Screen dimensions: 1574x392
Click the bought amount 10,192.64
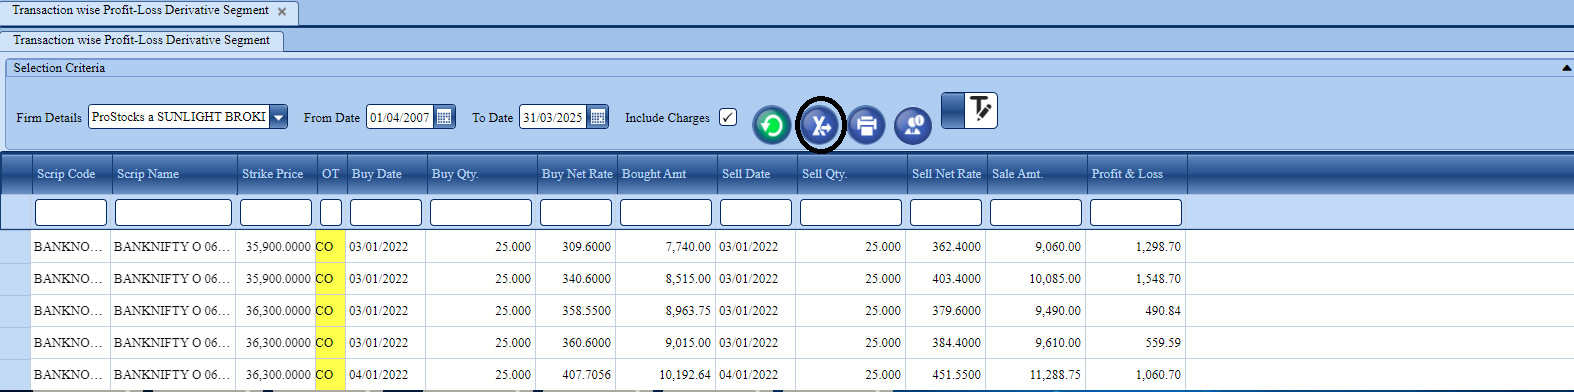(685, 375)
